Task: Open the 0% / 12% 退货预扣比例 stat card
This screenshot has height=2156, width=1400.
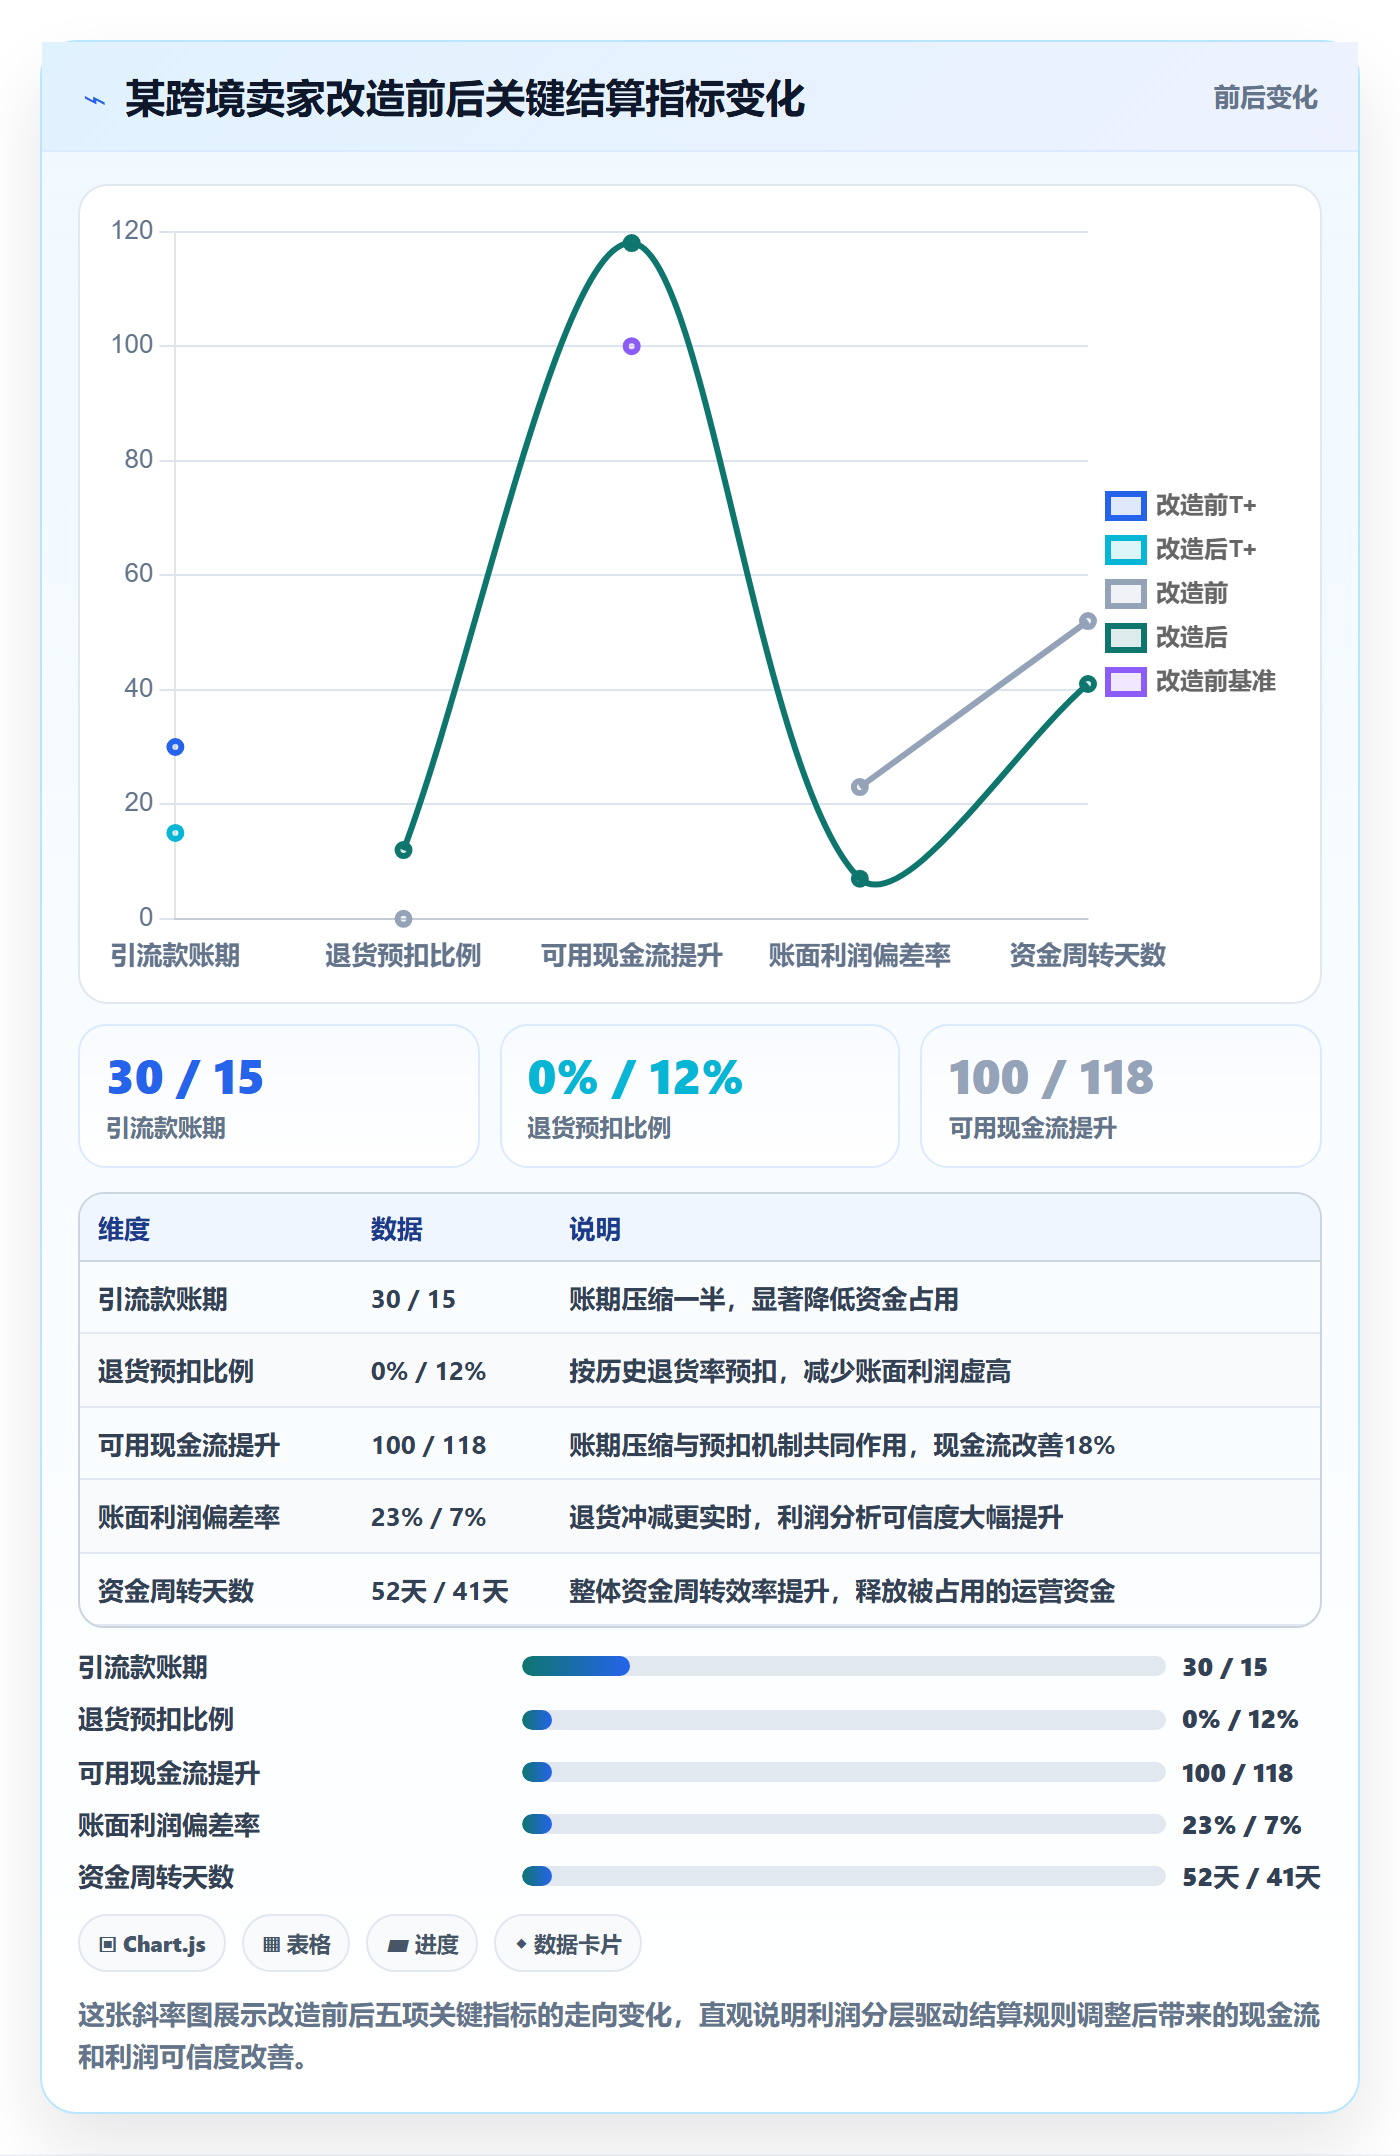Action: click(x=700, y=1096)
